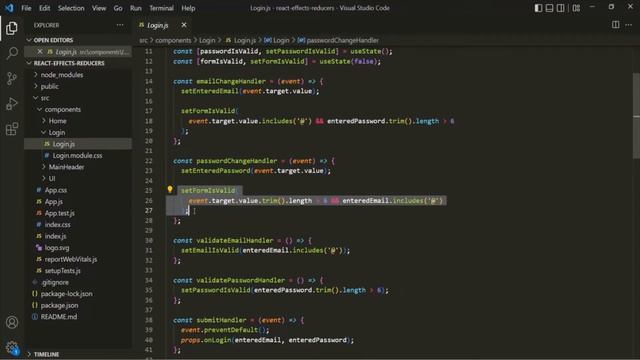Open the View menu
The image size is (640, 360).
(99, 8)
